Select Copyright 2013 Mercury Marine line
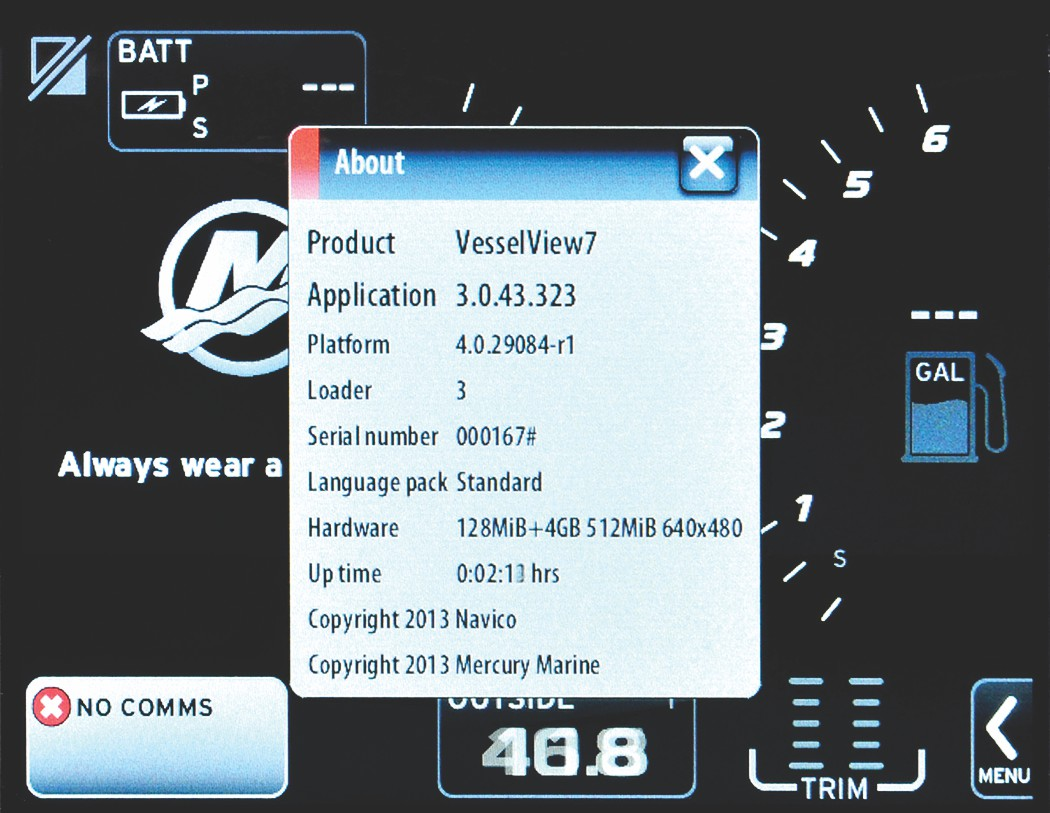The height and width of the screenshot is (813, 1050). coord(453,665)
